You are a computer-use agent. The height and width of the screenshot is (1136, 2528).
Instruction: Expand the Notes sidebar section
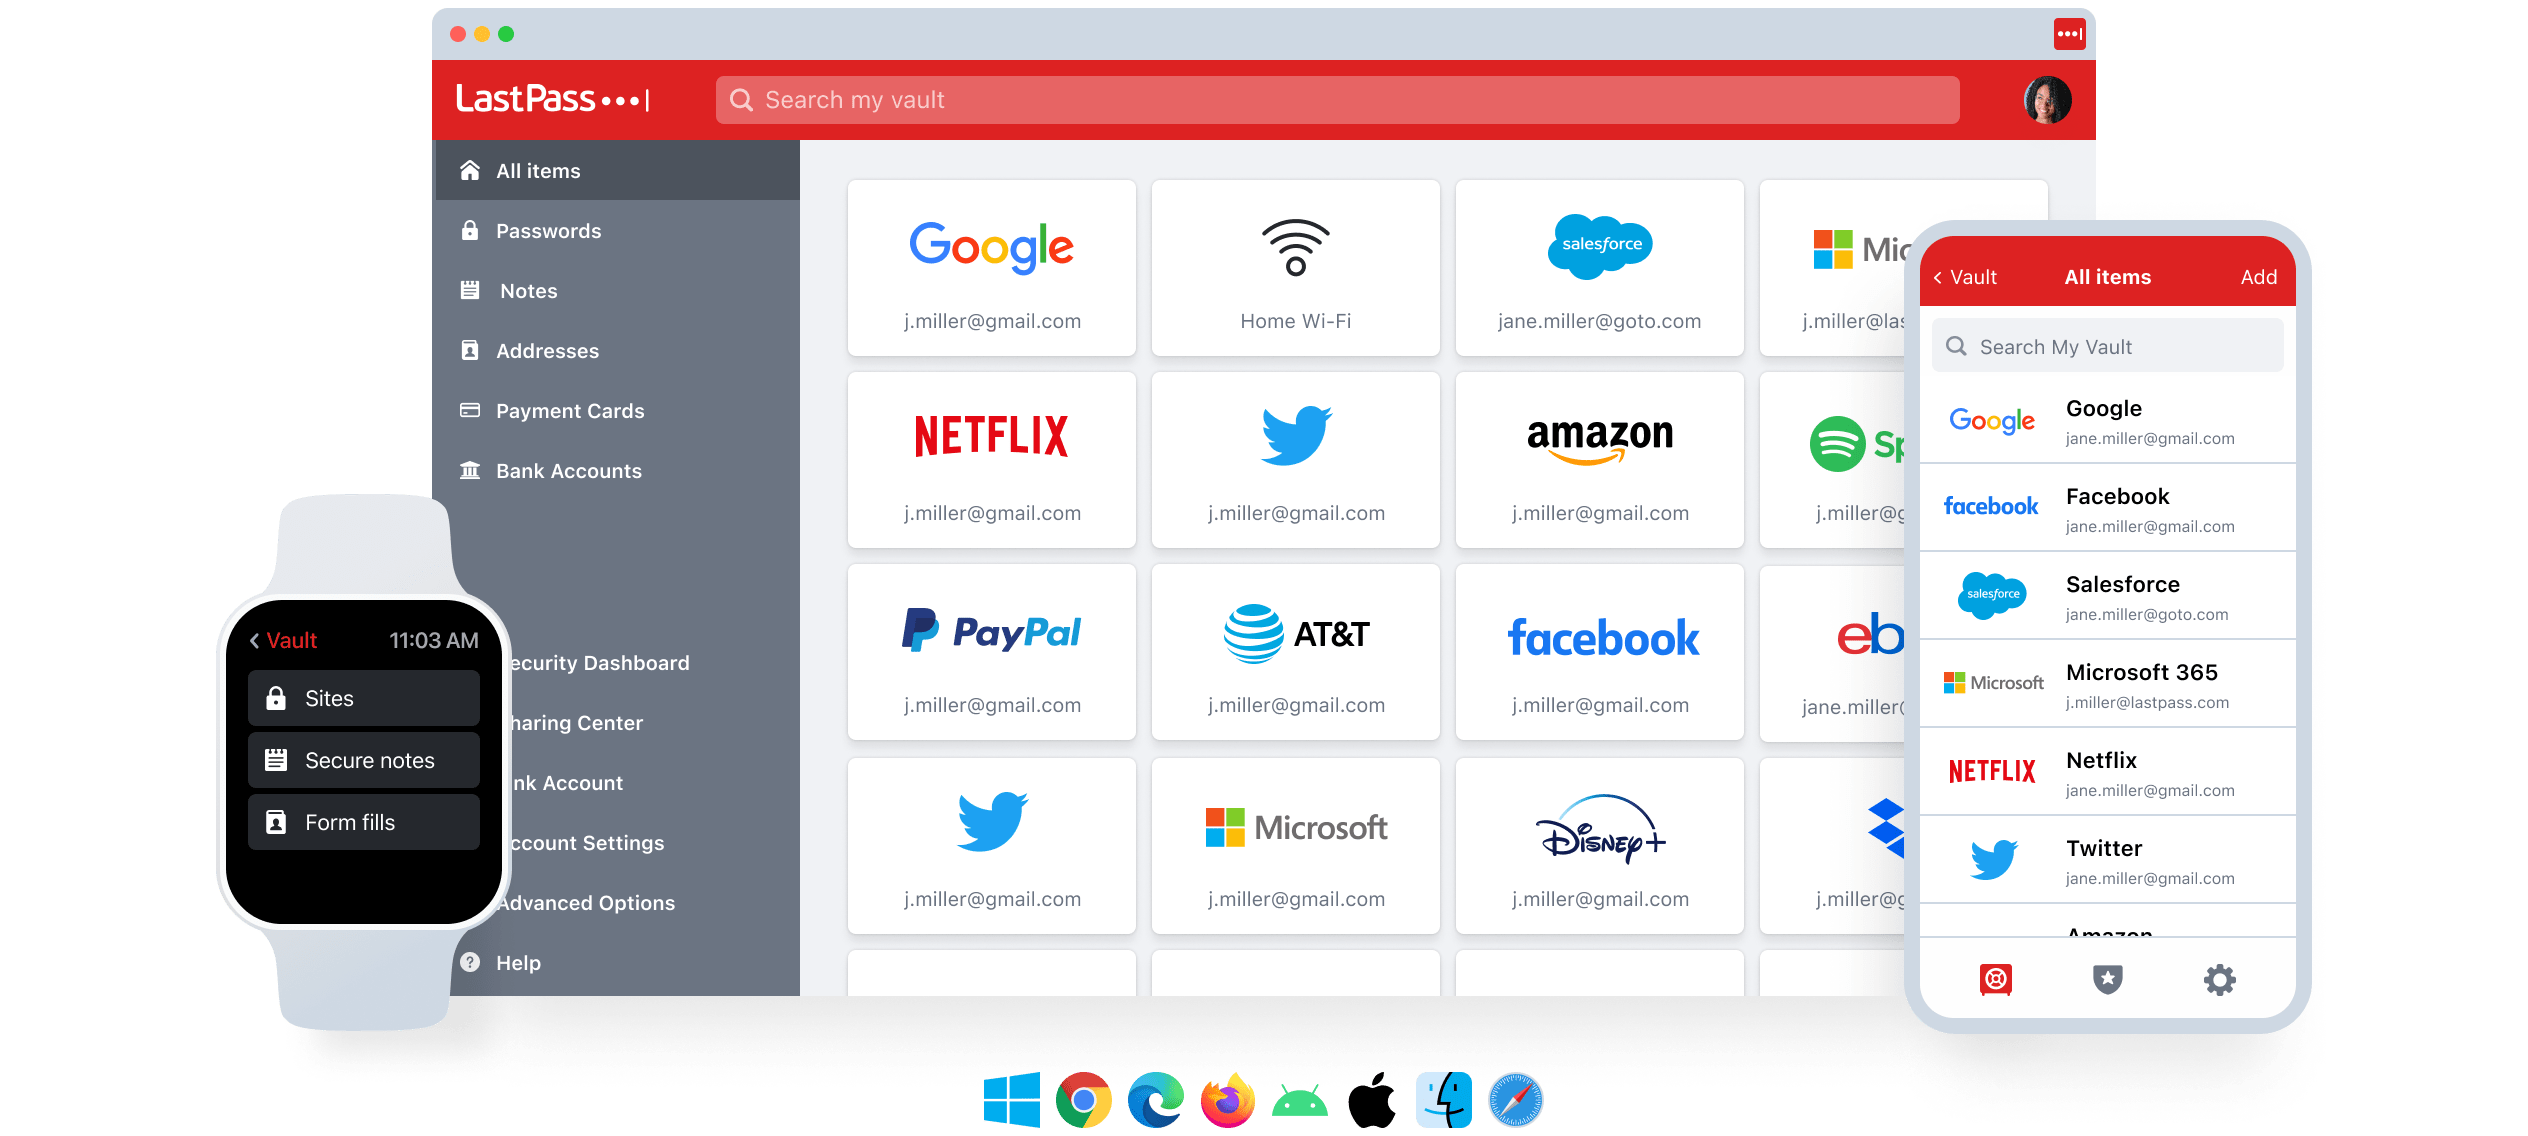[x=529, y=290]
